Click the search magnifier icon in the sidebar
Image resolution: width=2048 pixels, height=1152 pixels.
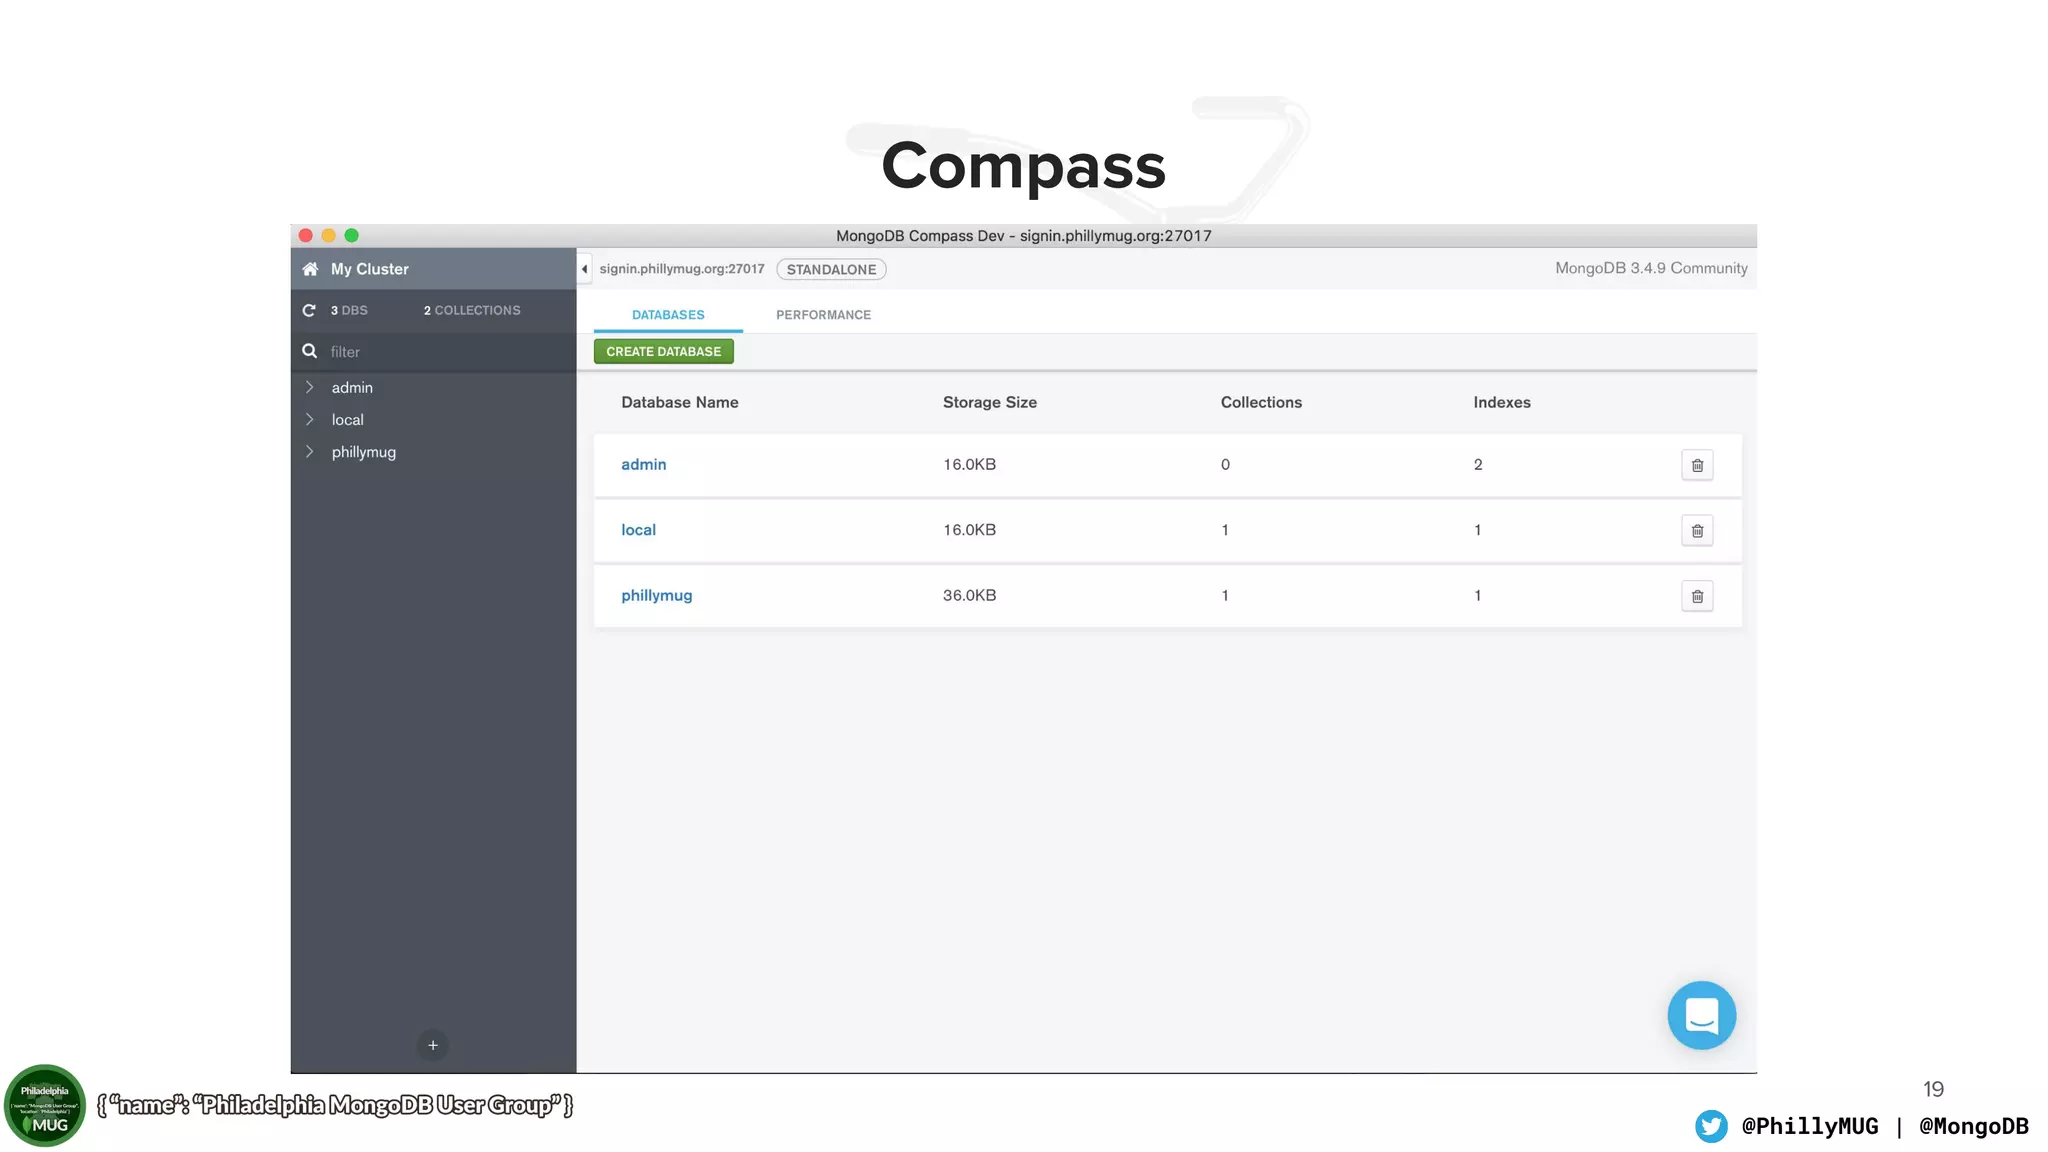coord(310,351)
